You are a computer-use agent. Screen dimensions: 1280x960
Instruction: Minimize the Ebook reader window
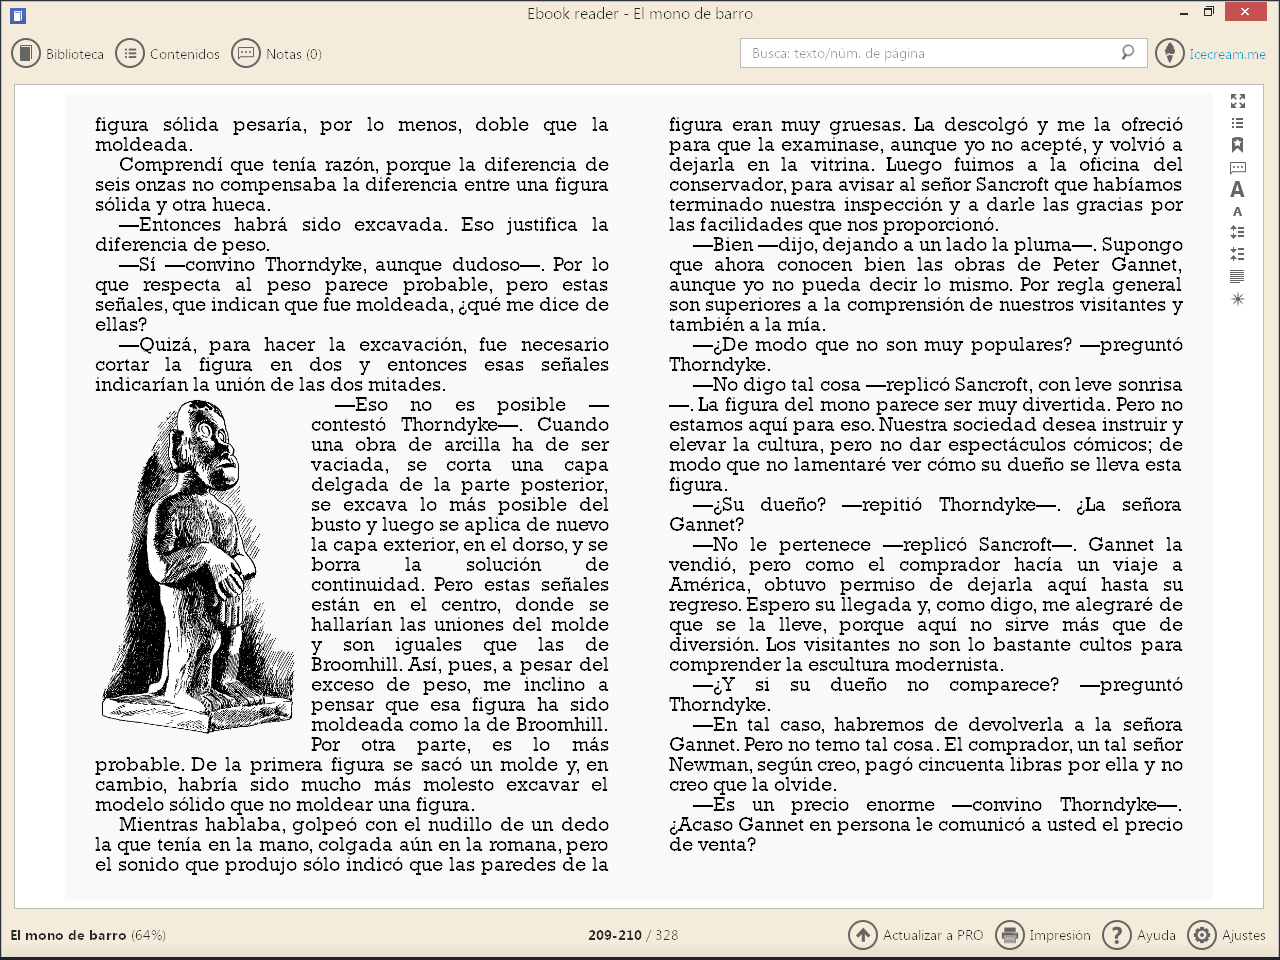pyautogui.click(x=1182, y=13)
